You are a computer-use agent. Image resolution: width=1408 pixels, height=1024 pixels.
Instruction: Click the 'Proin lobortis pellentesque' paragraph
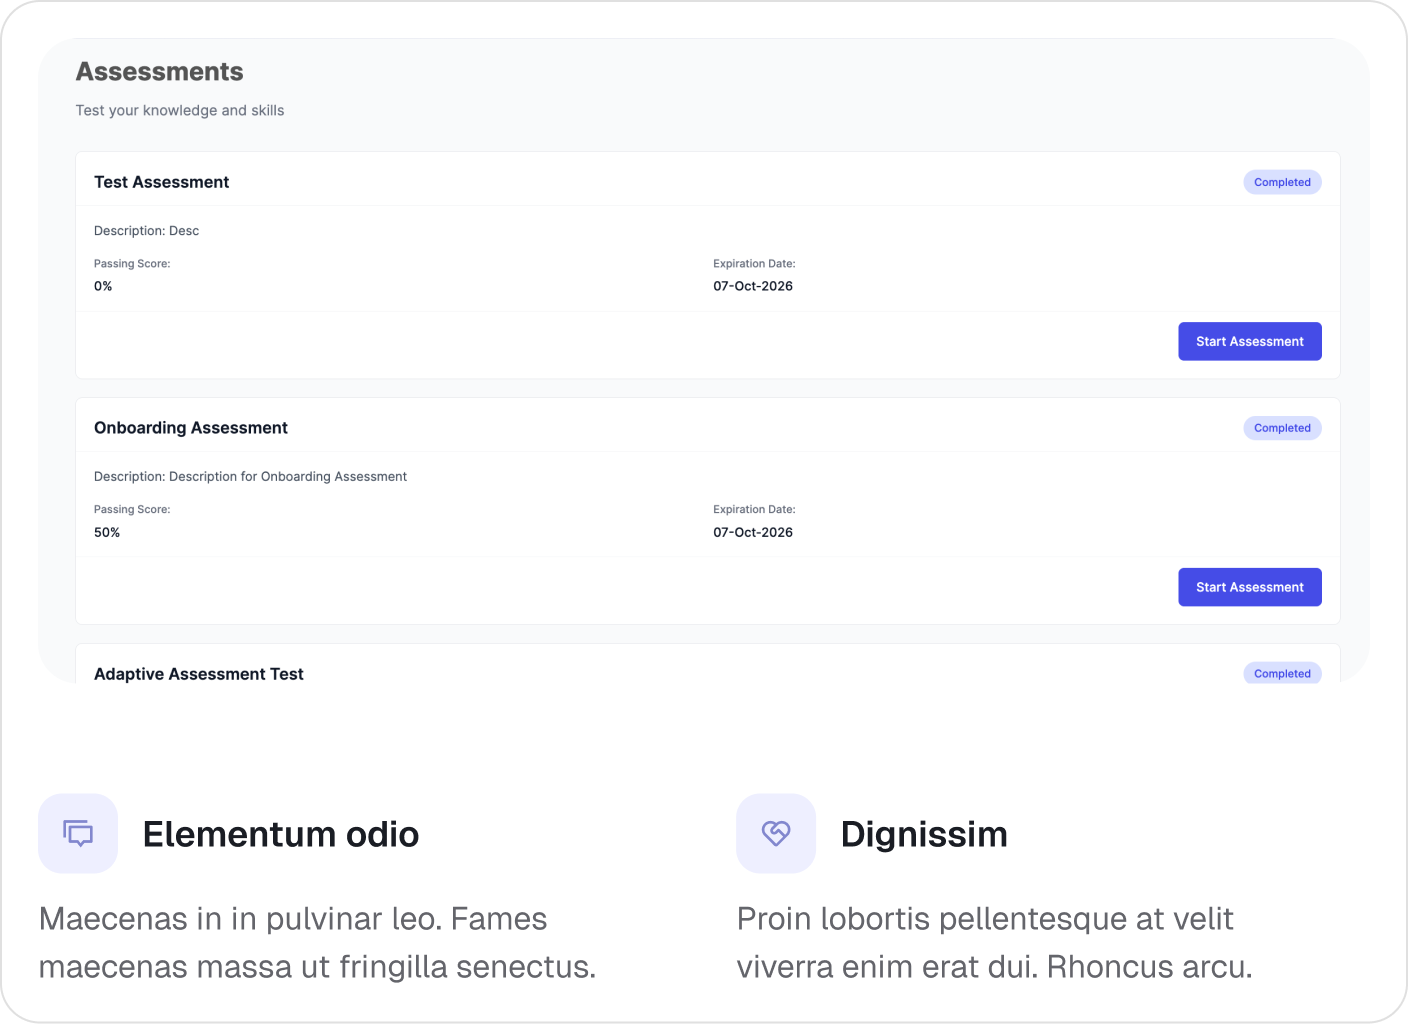click(994, 942)
